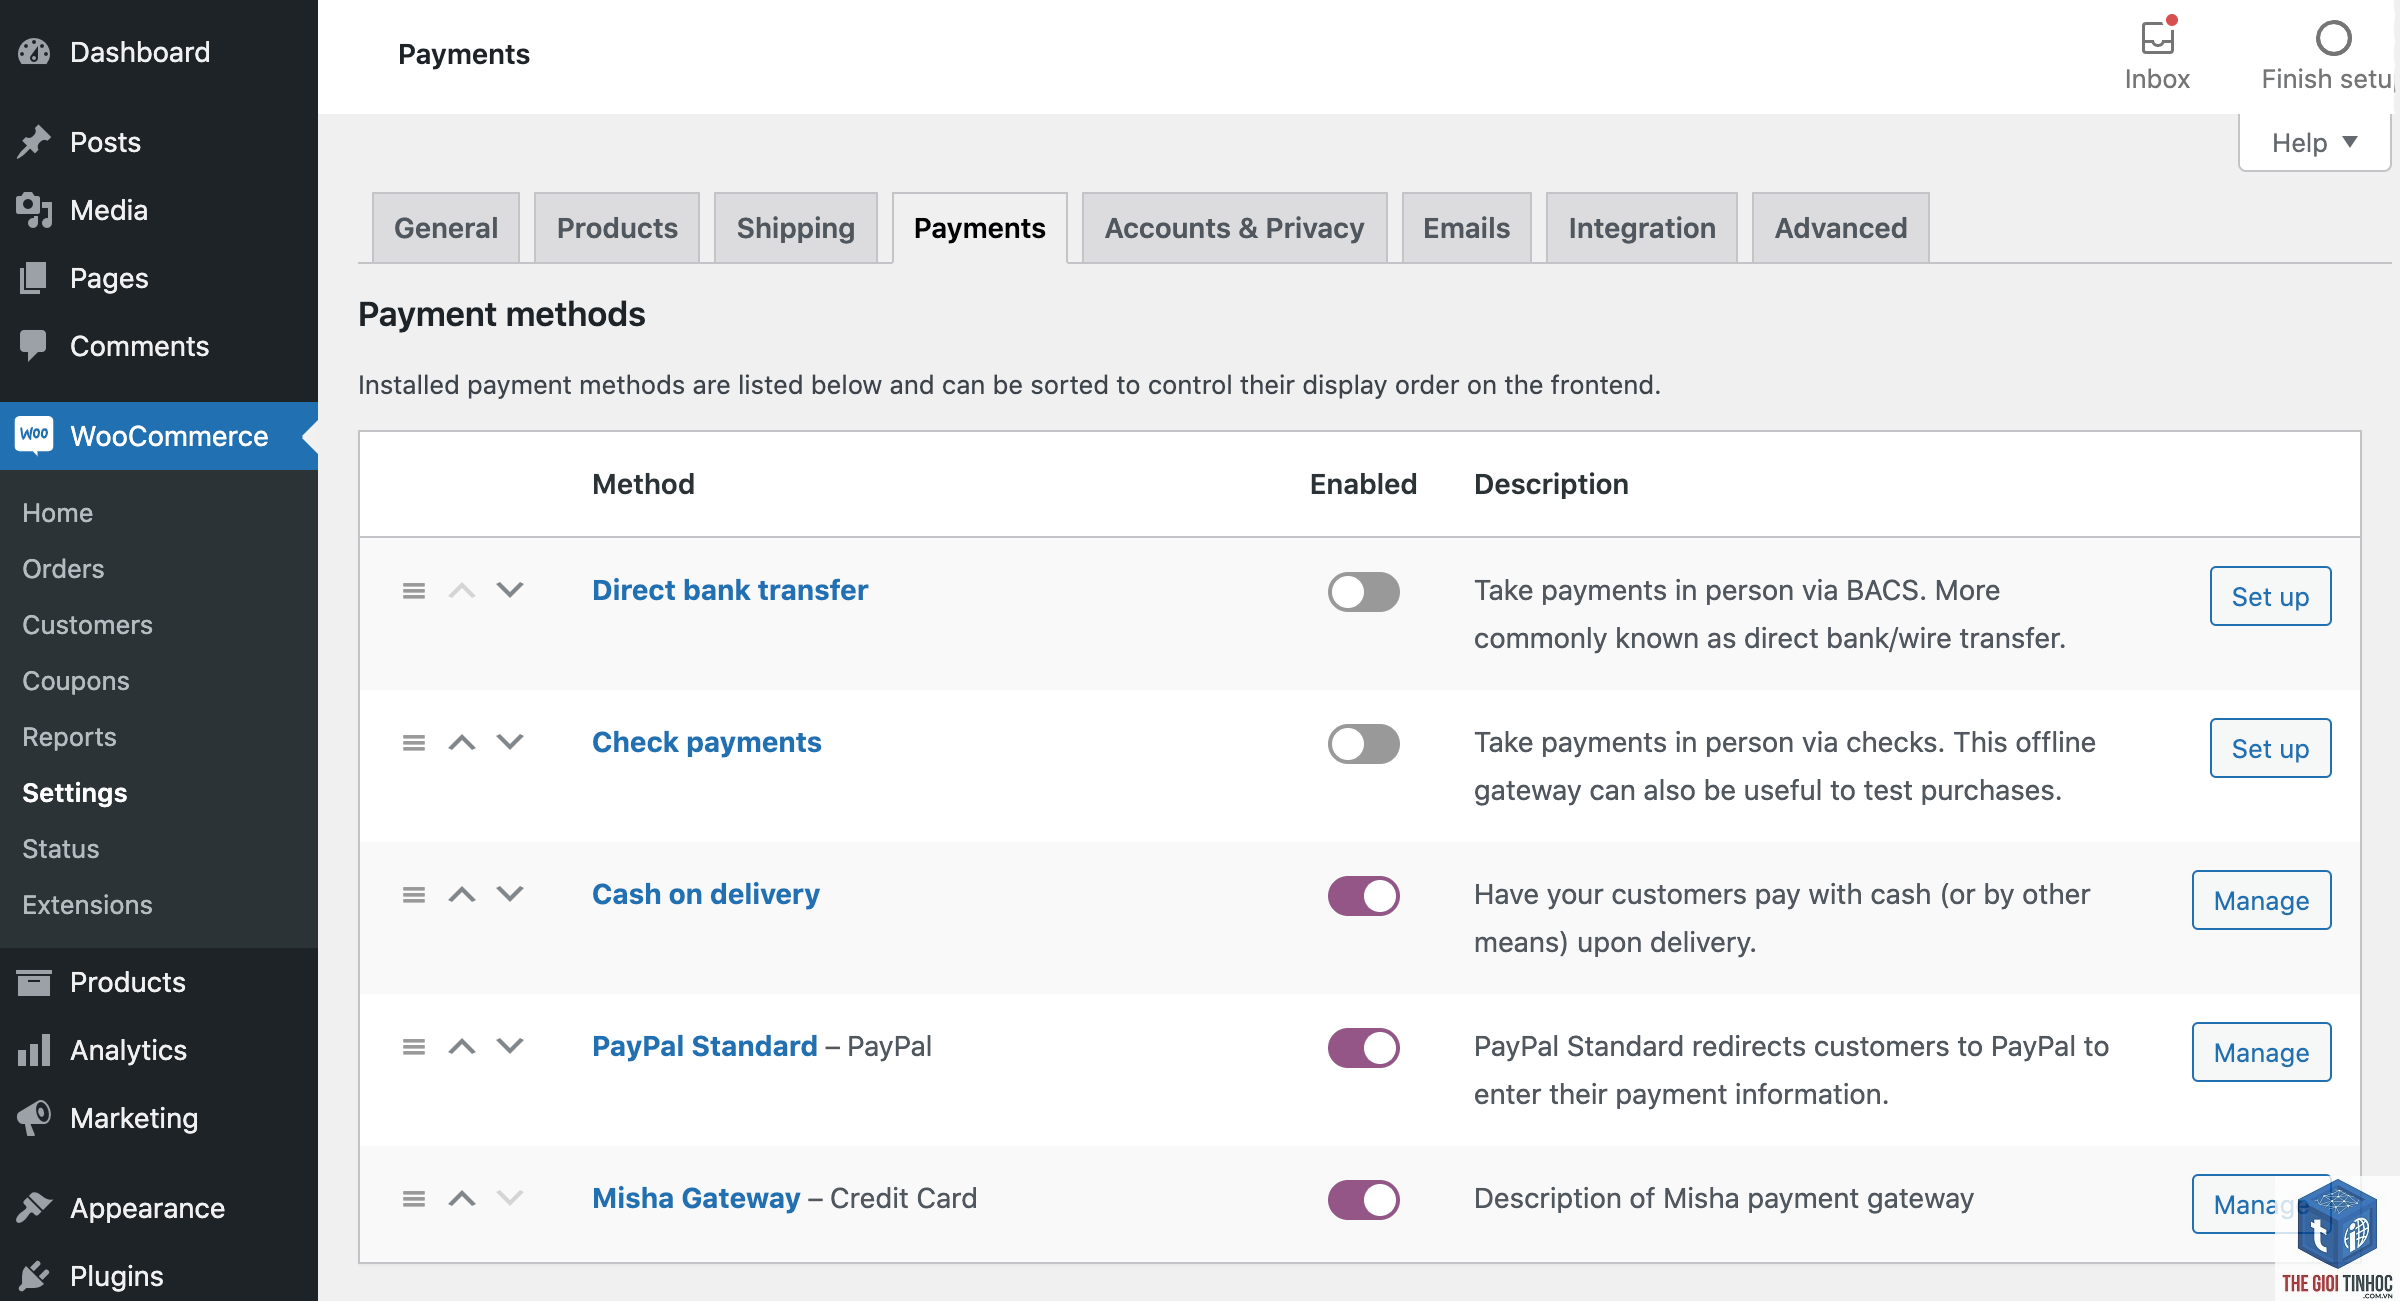Go to WooCommerce Home submenu

[58, 513]
